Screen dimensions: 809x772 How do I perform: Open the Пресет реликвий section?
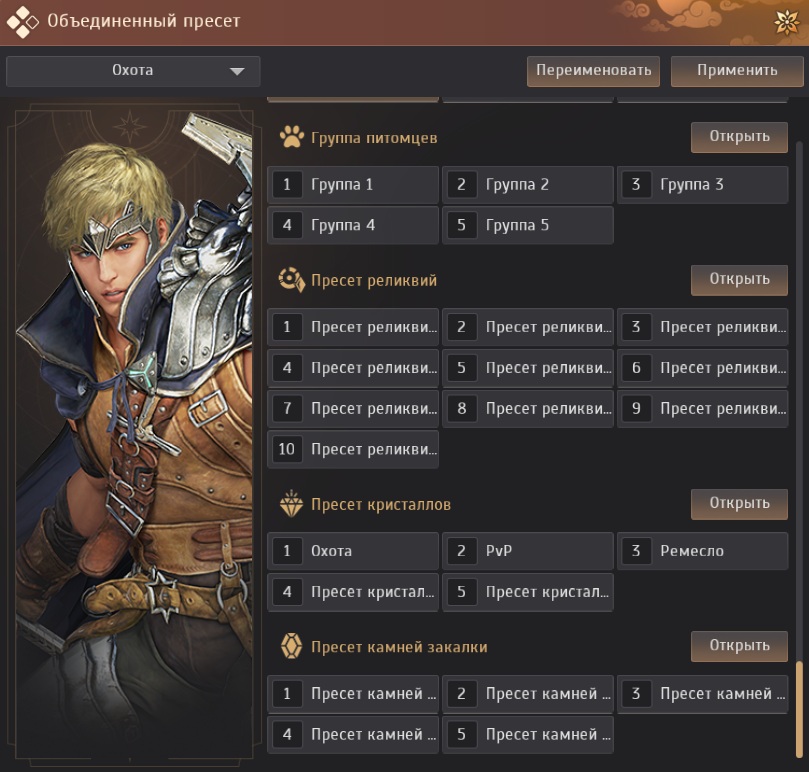[x=739, y=279]
